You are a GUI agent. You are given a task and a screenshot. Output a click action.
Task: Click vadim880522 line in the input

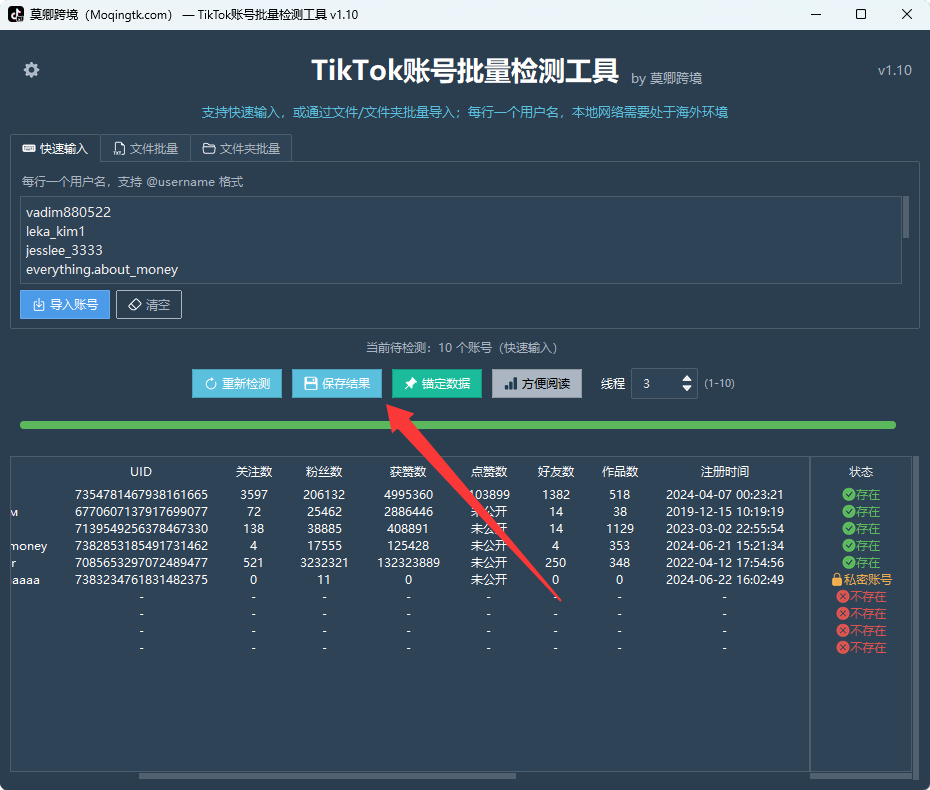(68, 212)
